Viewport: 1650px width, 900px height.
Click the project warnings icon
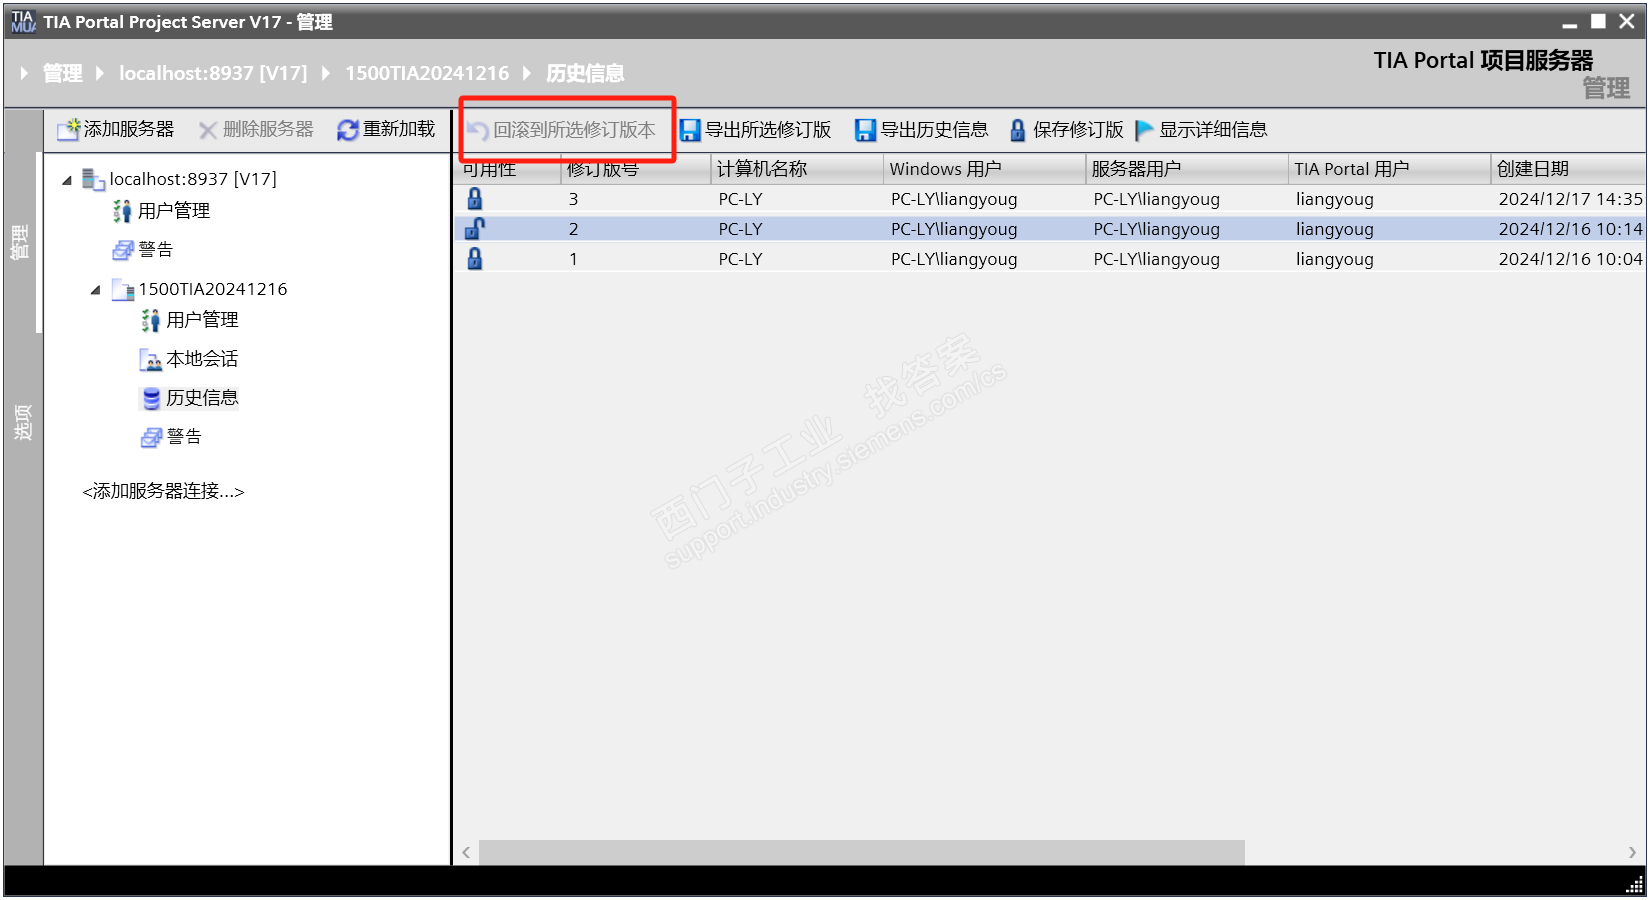151,438
